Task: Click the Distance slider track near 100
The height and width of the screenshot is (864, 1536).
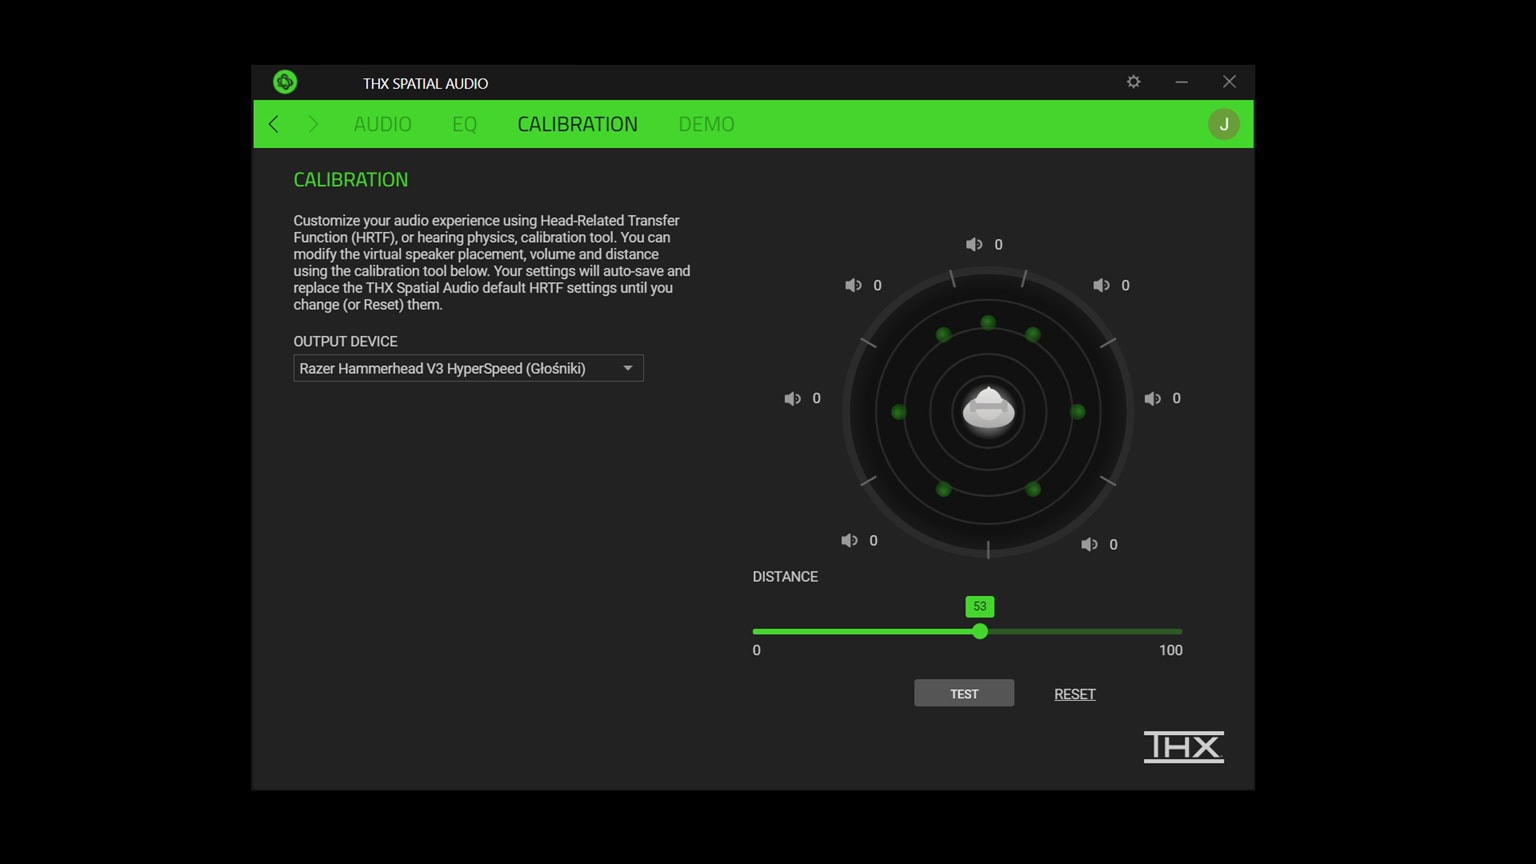Action: (x=1176, y=631)
